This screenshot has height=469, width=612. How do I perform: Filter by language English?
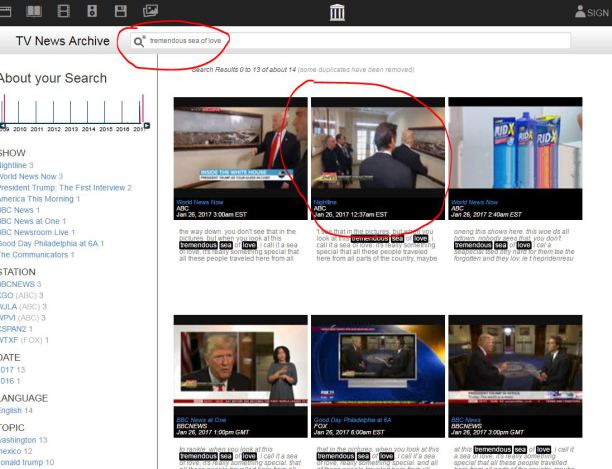(x=11, y=410)
